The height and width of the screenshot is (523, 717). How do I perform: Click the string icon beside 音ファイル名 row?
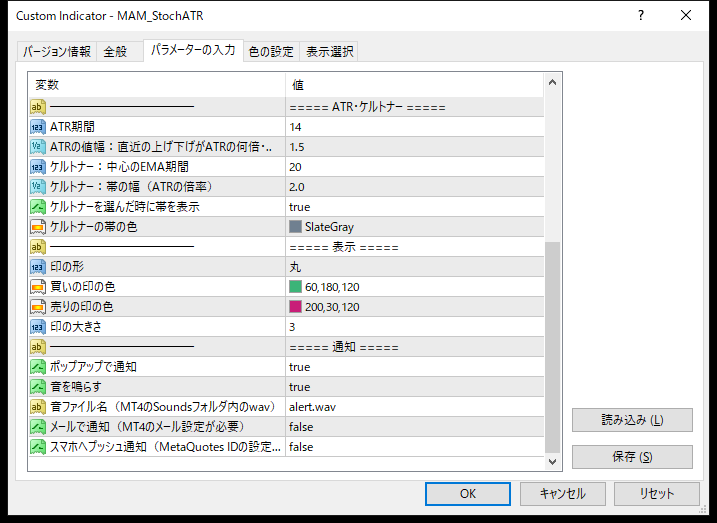(x=38, y=407)
